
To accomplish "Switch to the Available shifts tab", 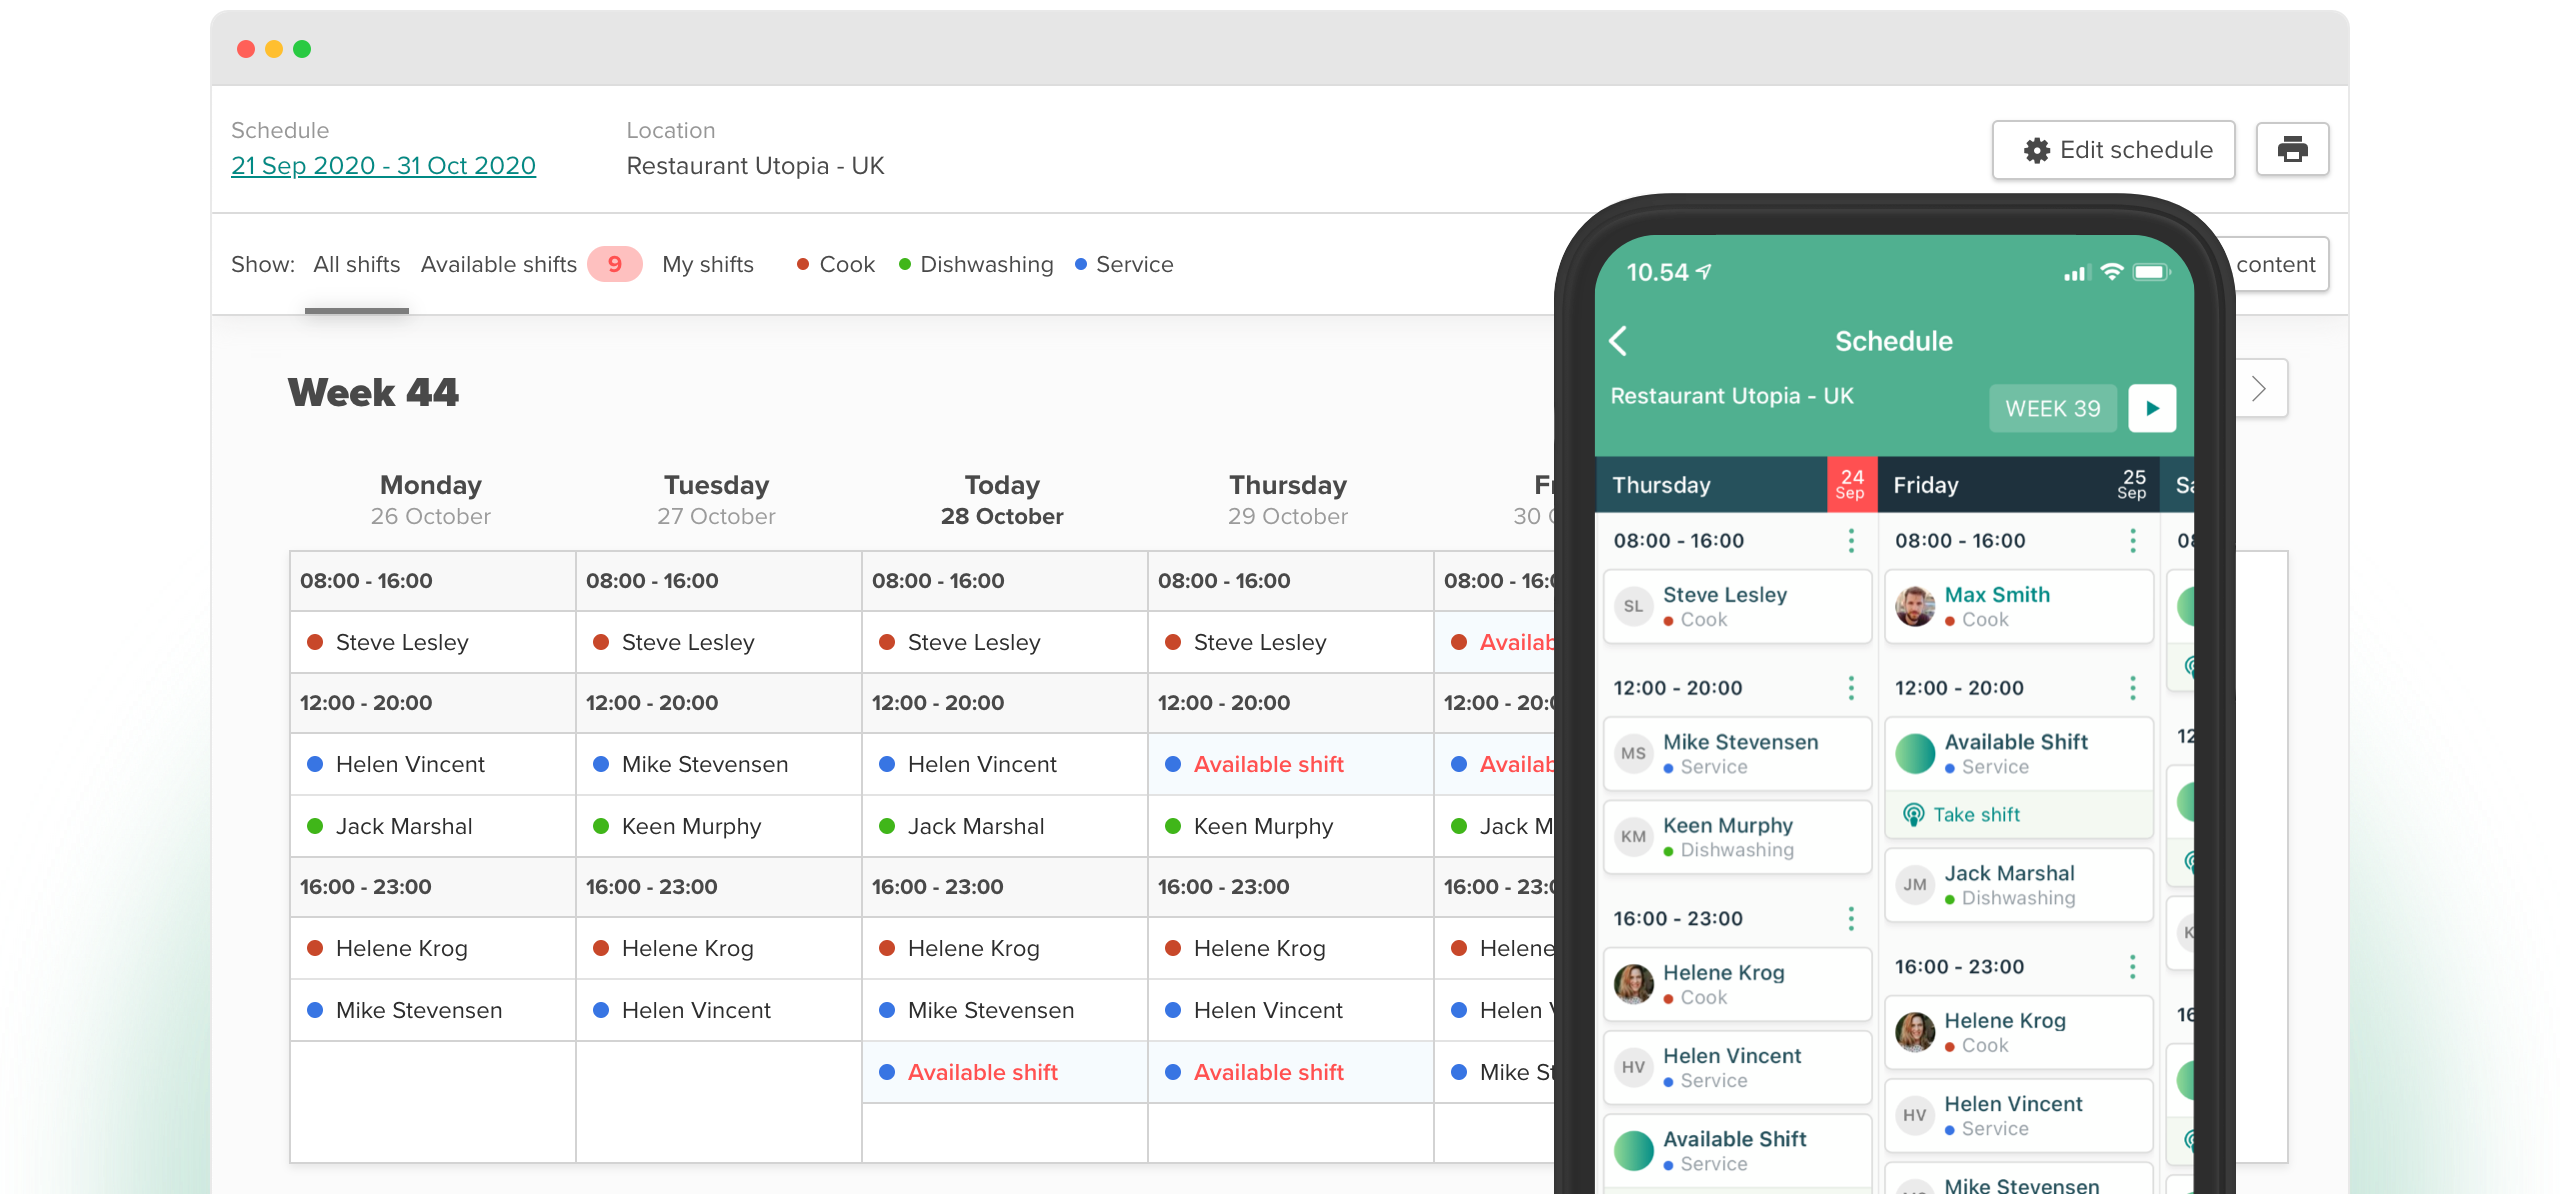I will click(x=498, y=265).
